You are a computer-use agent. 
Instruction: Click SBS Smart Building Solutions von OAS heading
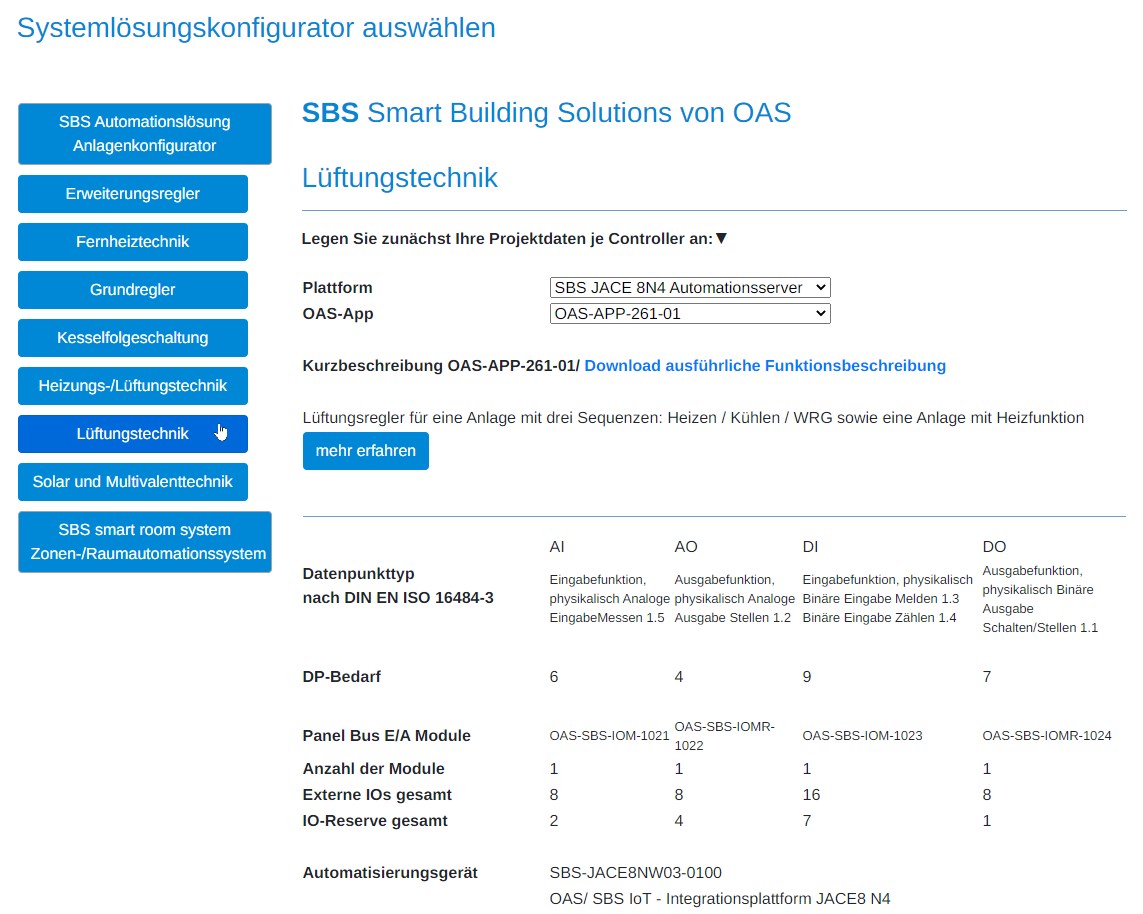point(547,113)
